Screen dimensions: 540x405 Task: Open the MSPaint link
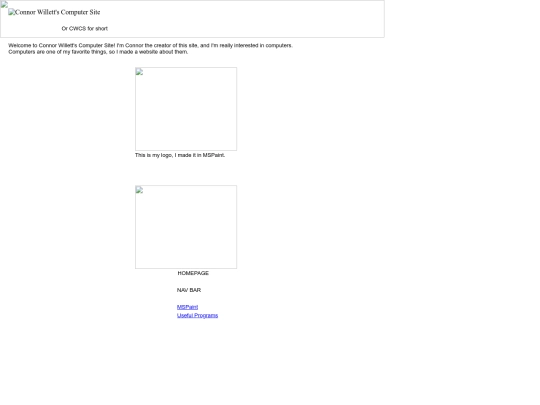click(x=187, y=307)
